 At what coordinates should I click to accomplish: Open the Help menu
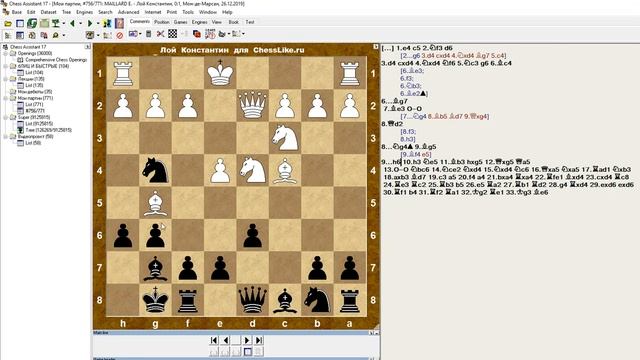[227, 12]
